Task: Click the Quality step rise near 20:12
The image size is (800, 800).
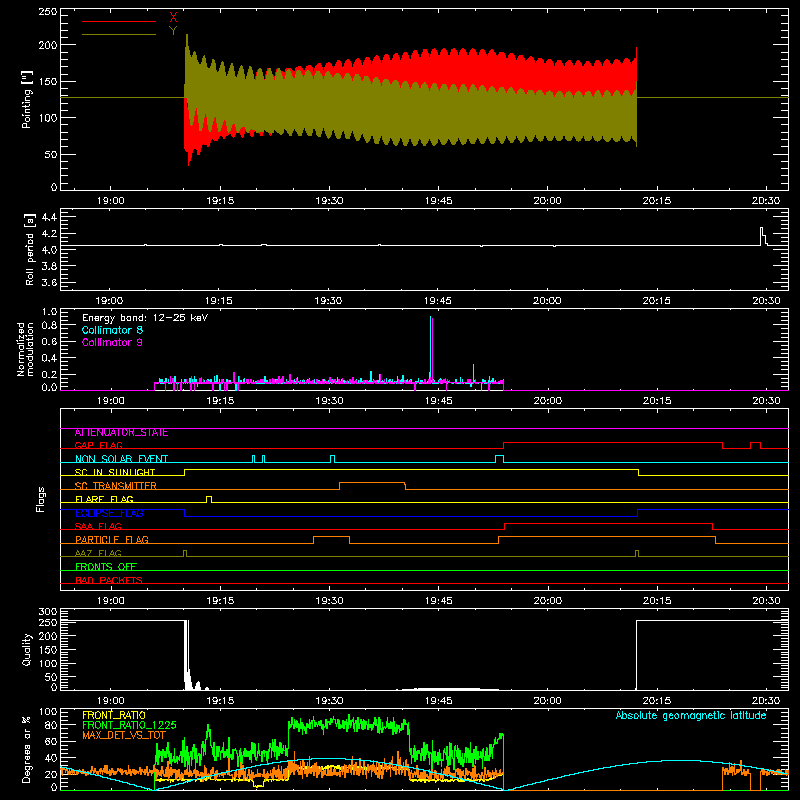Action: (x=636, y=655)
